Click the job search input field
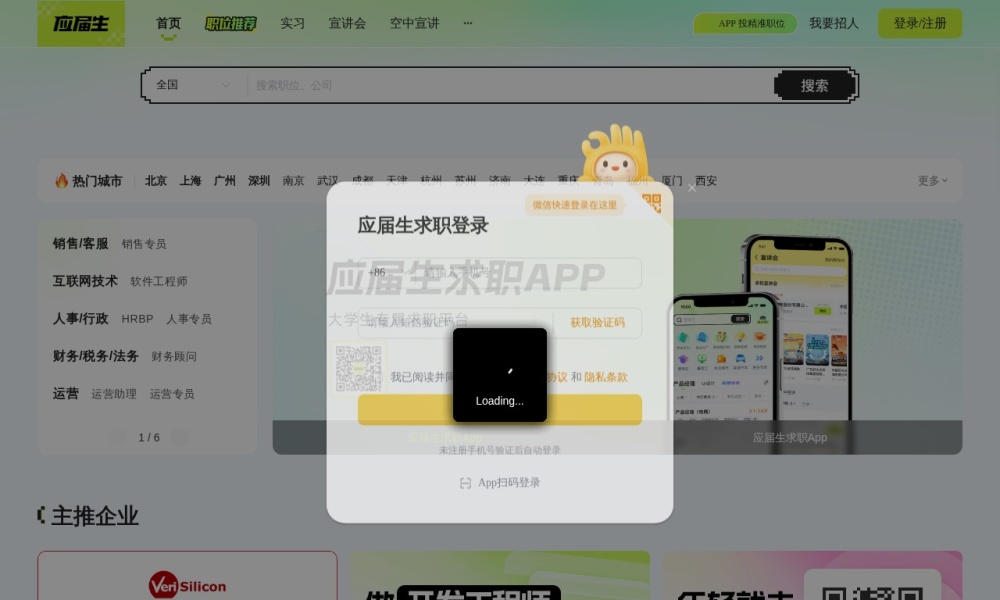The height and width of the screenshot is (600, 1000). coord(510,85)
